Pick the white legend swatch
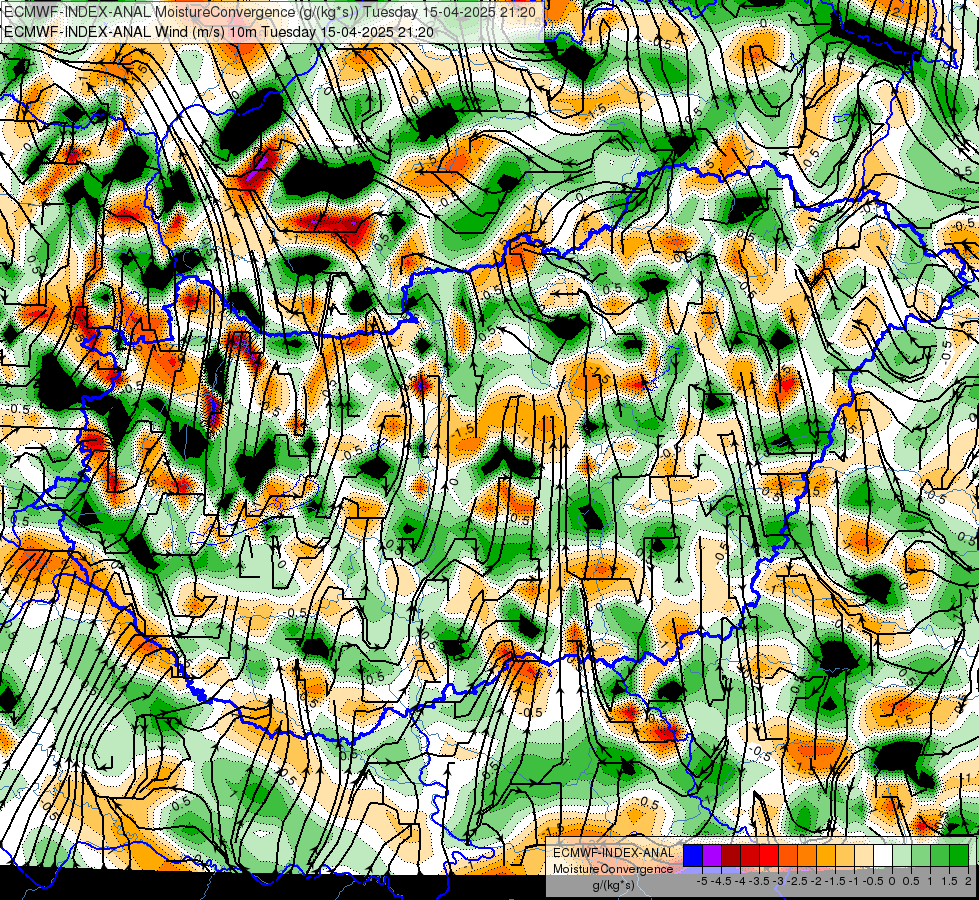 pyautogui.click(x=883, y=856)
